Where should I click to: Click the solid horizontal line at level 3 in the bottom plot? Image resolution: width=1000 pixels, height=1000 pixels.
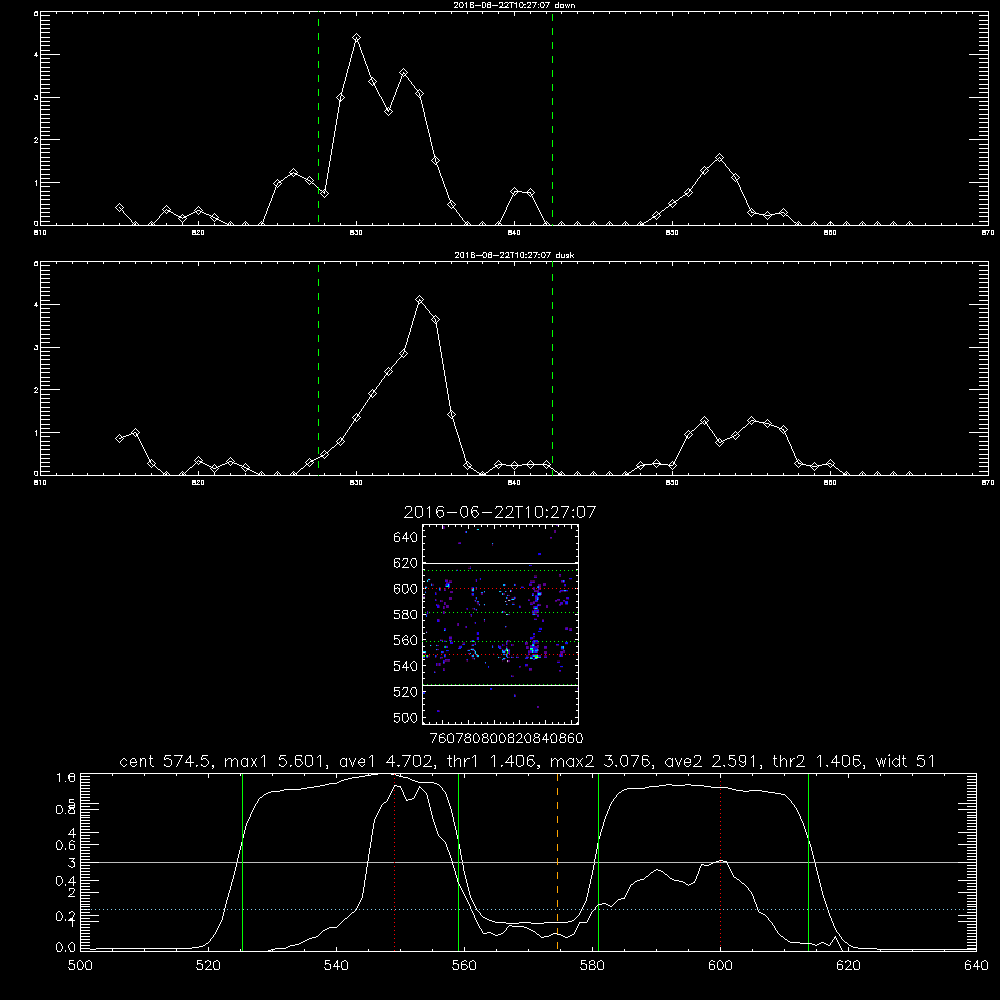point(528,862)
